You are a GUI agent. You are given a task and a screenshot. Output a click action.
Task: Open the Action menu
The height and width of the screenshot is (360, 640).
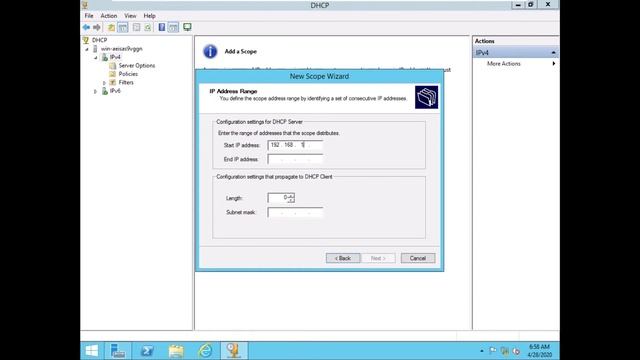click(x=109, y=16)
